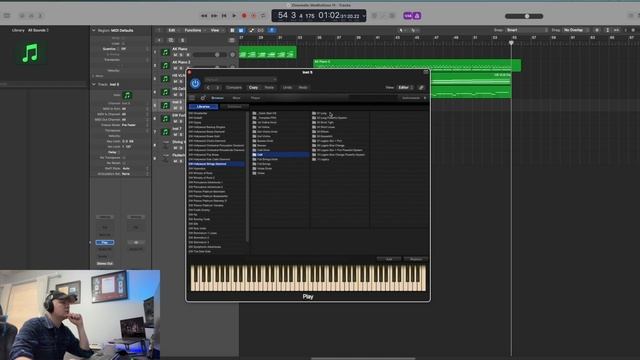Click the global solo S button in track header
The height and width of the screenshot is (360, 640).
tap(182, 40)
